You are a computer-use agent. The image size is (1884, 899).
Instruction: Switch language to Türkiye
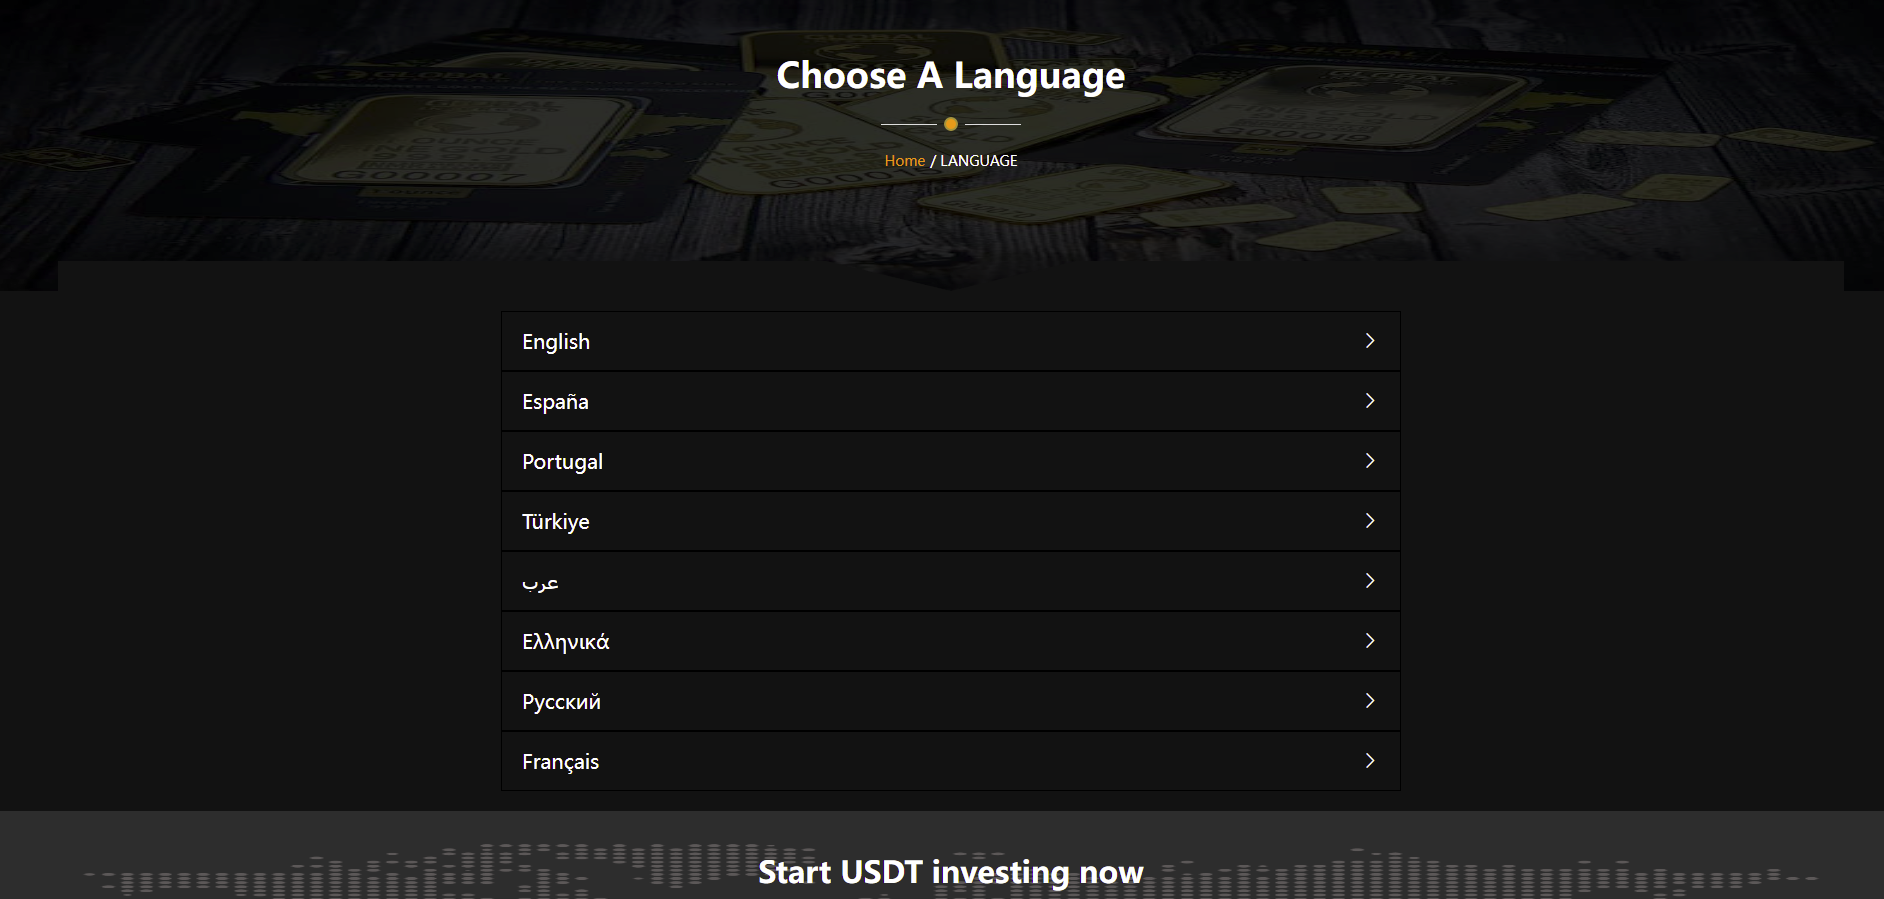tap(556, 522)
